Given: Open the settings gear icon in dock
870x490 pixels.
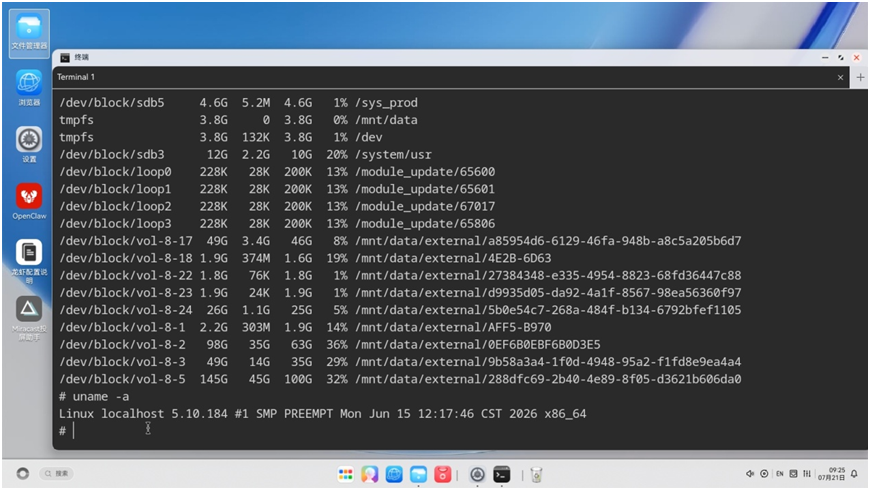Looking at the screenshot, I should tap(477, 474).
